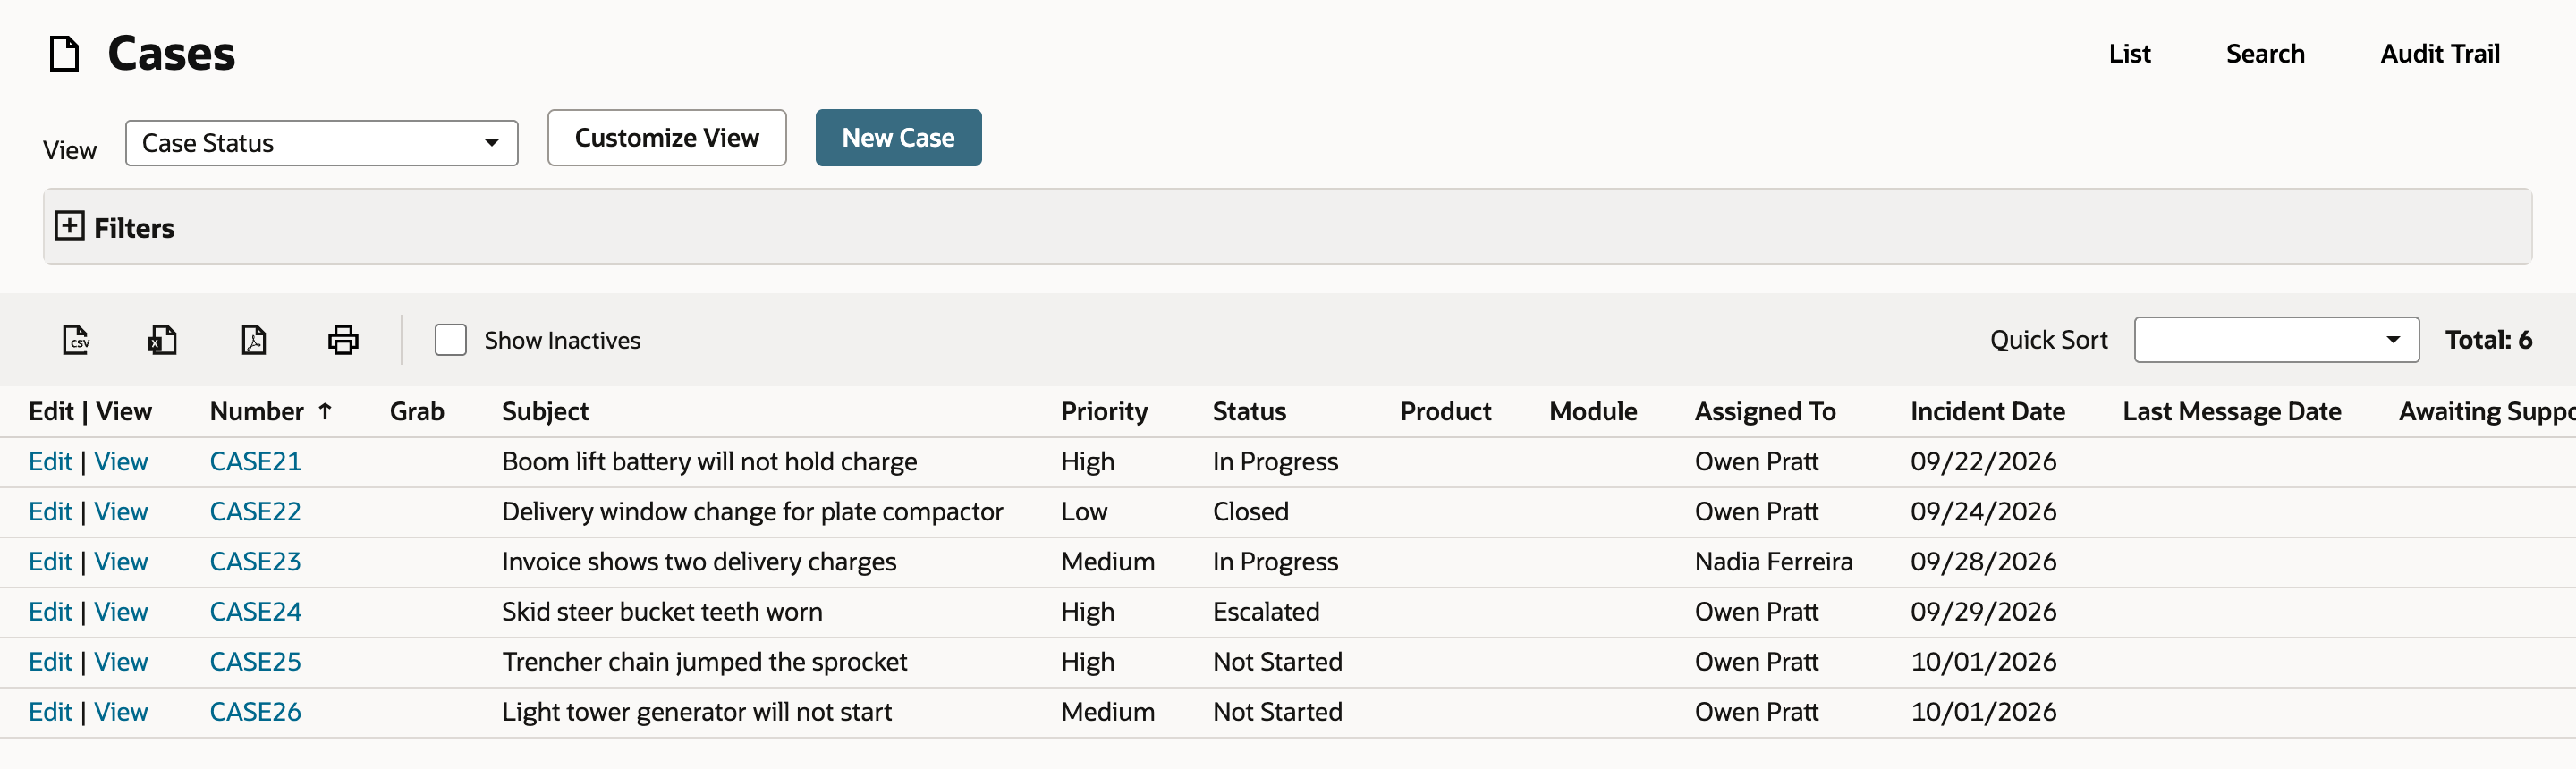View the CASE21 row
Screen dimensions: 2576x769
coord(121,461)
